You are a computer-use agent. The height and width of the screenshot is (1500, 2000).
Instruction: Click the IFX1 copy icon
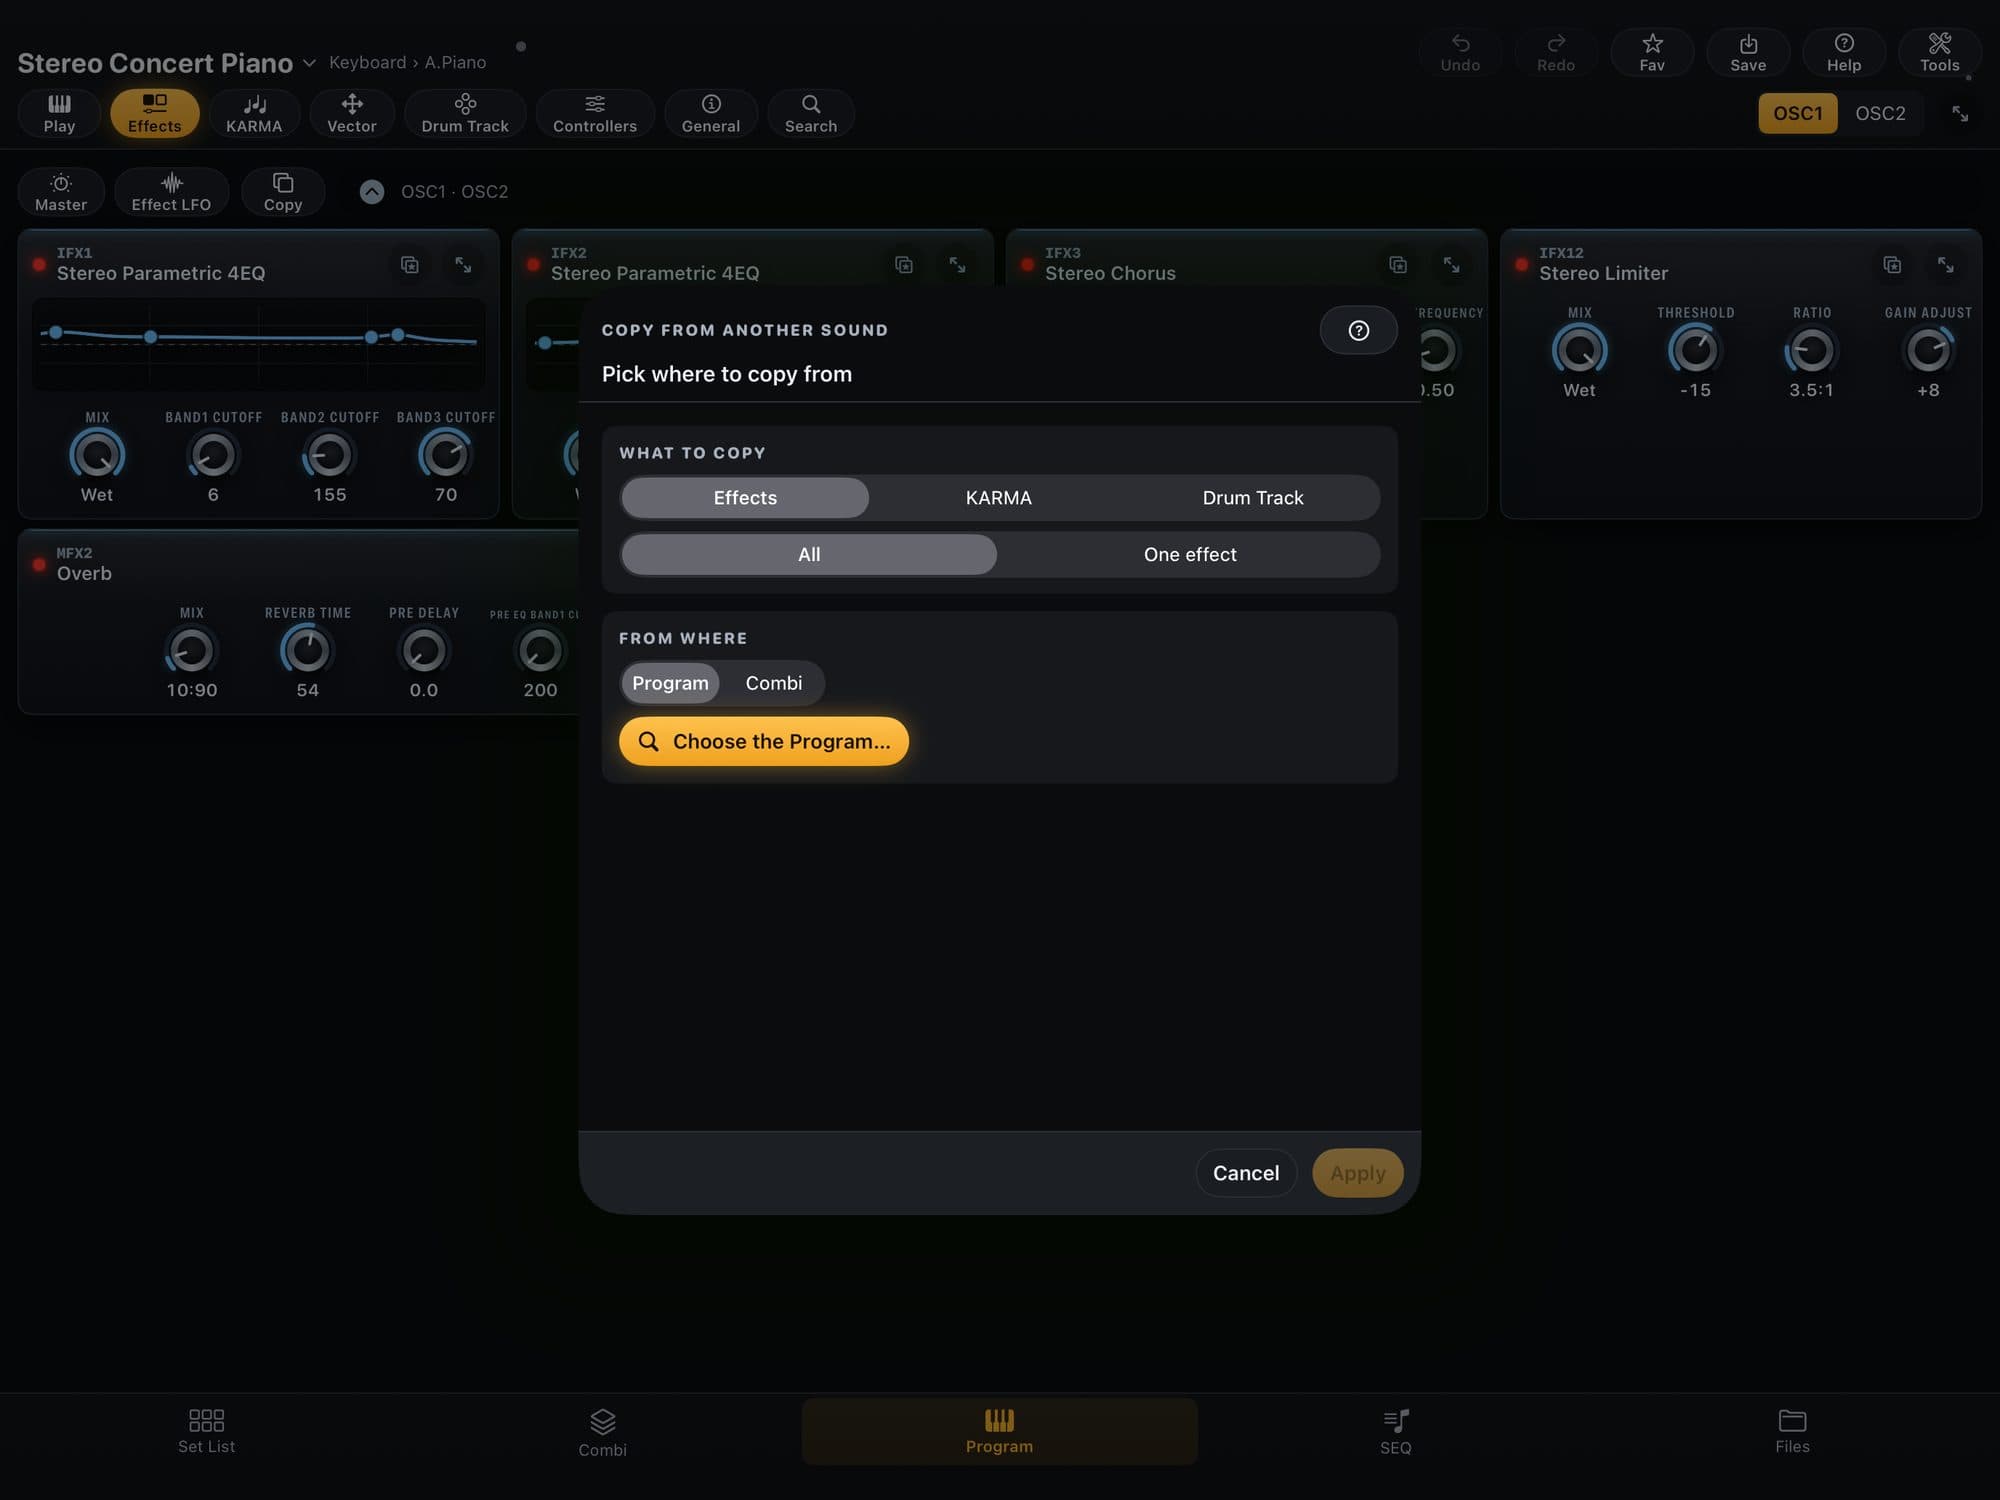(x=410, y=265)
